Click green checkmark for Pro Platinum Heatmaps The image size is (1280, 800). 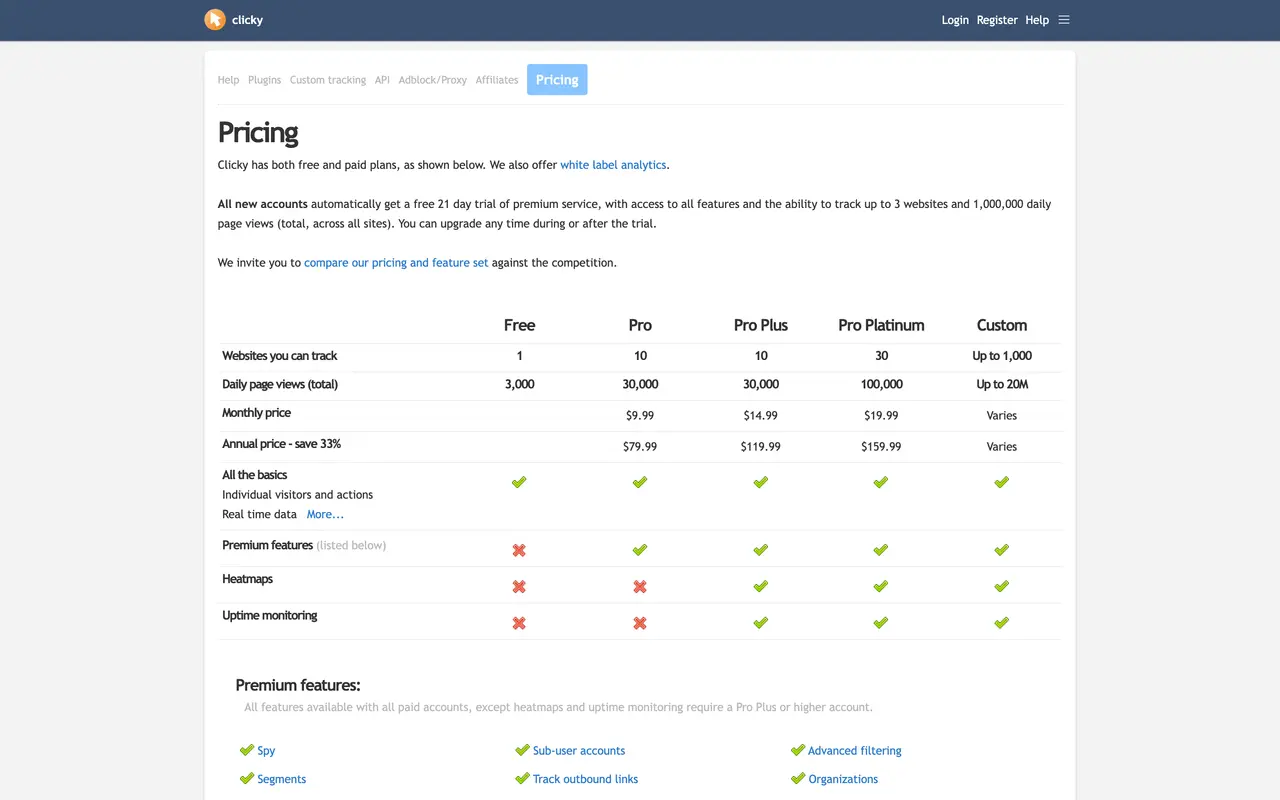pyautogui.click(x=881, y=586)
